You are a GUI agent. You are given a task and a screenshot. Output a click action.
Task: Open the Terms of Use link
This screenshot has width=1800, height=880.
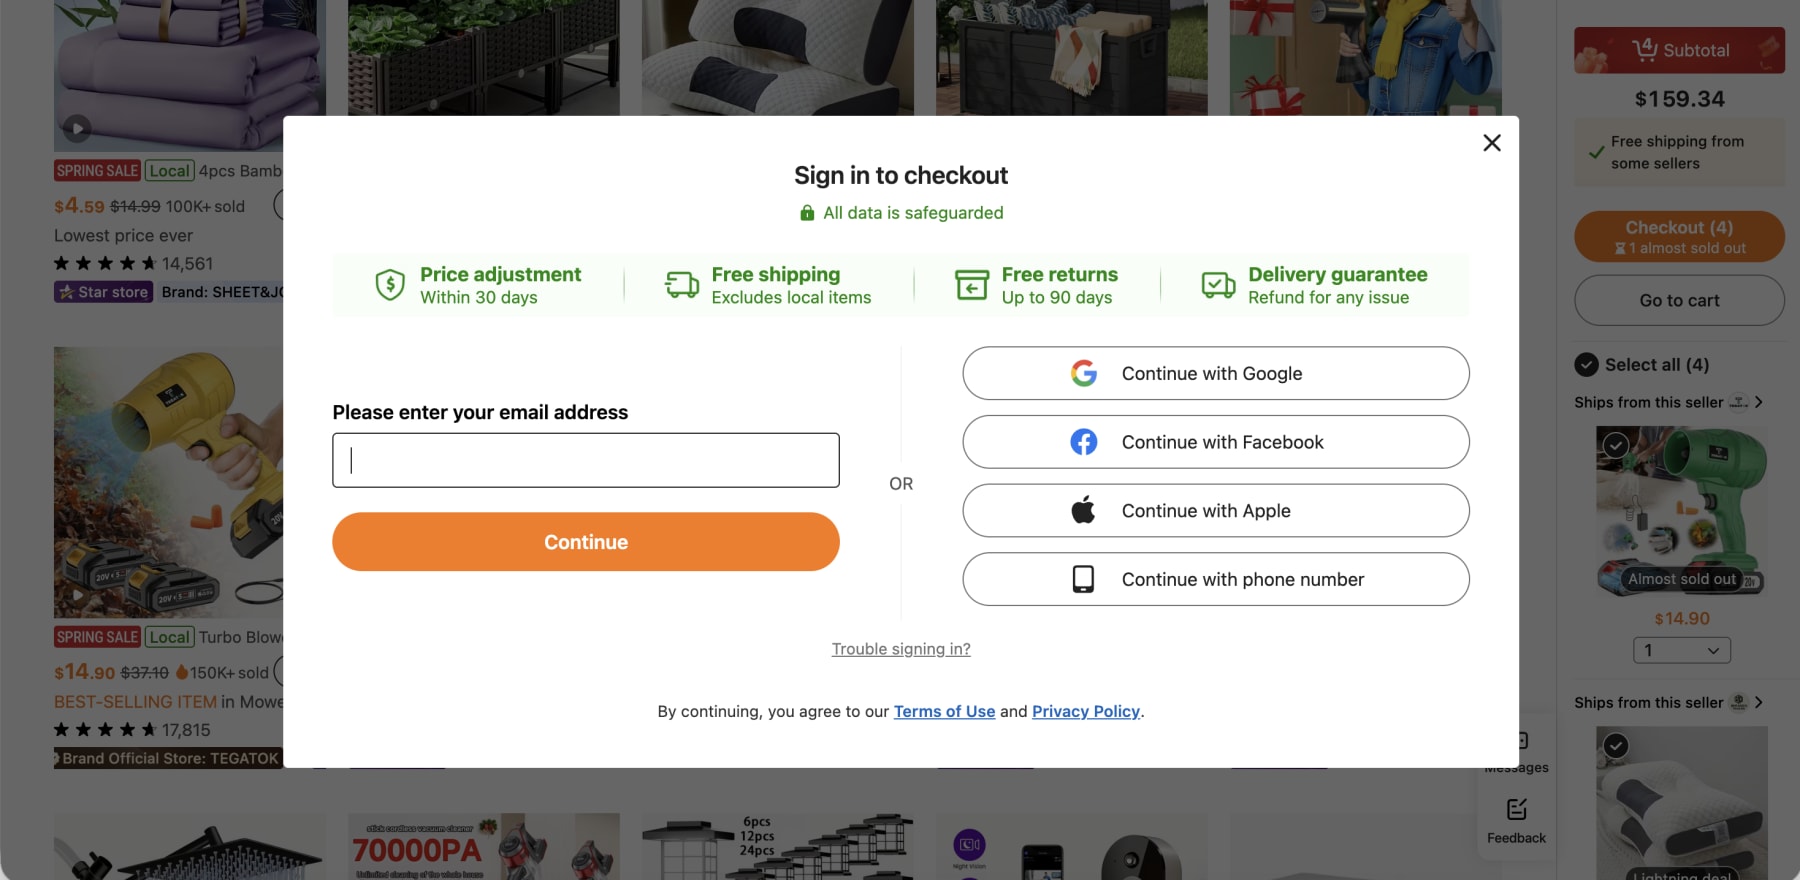[944, 711]
